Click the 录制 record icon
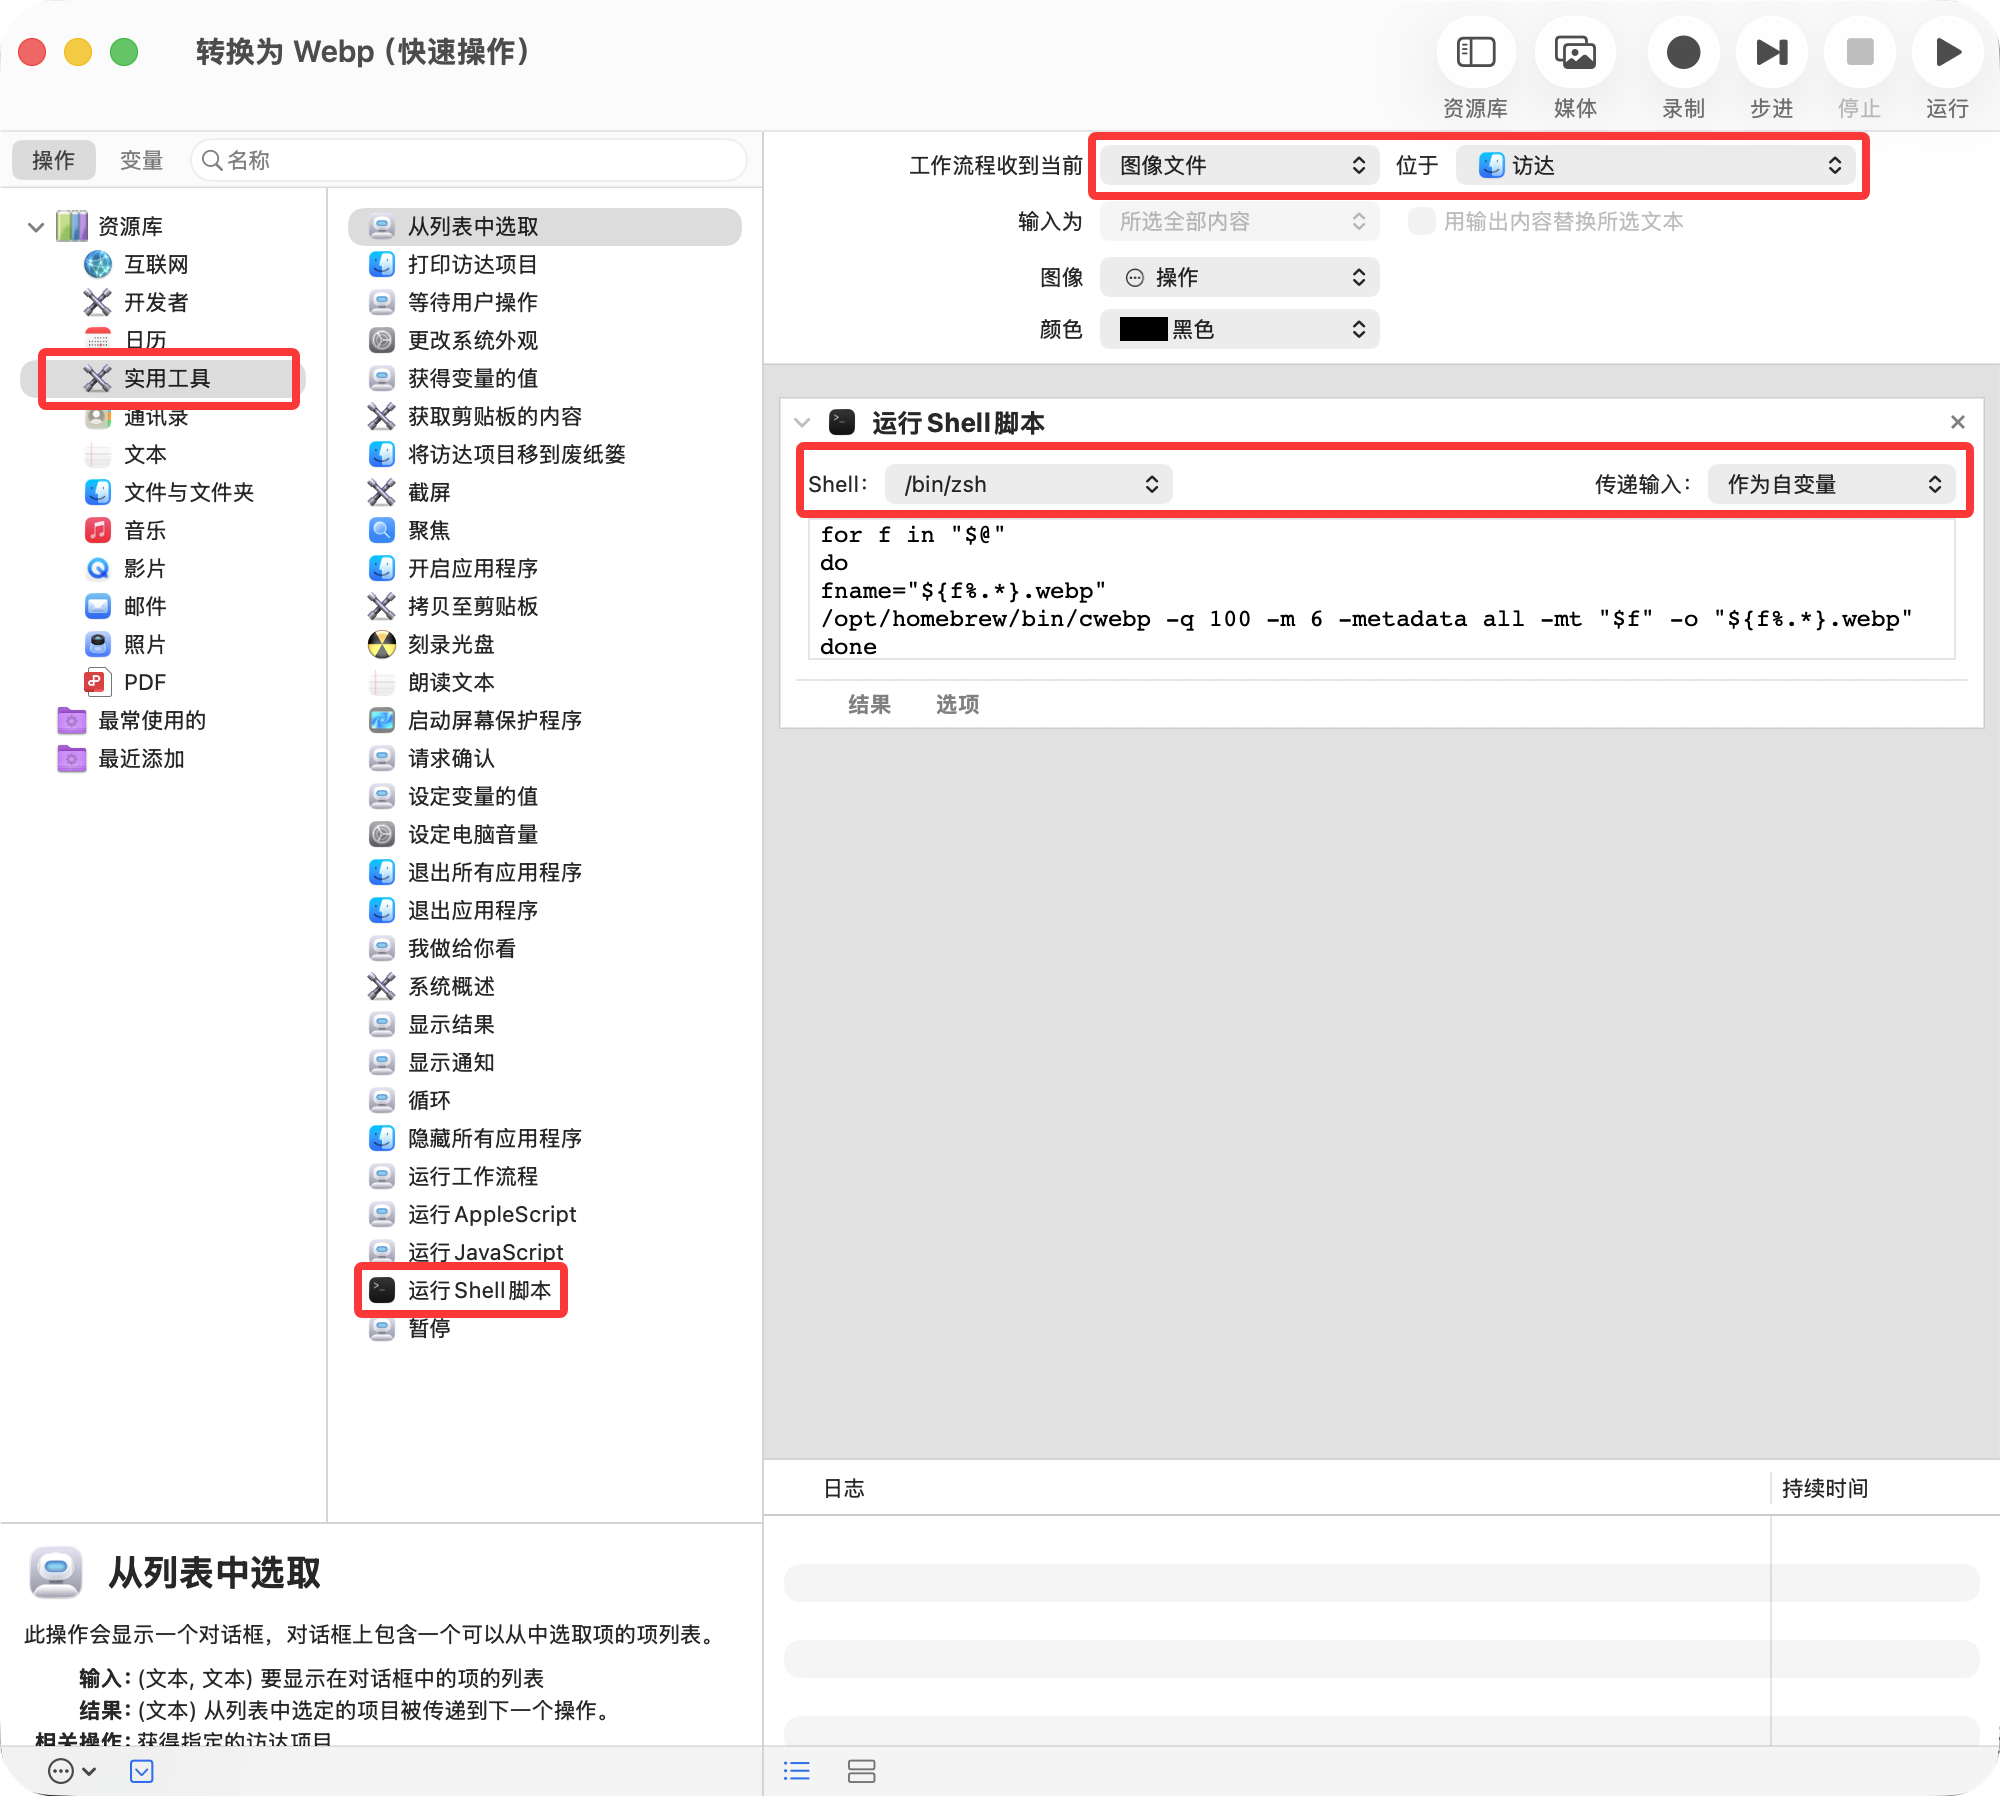This screenshot has width=2000, height=1796. pos(1683,51)
